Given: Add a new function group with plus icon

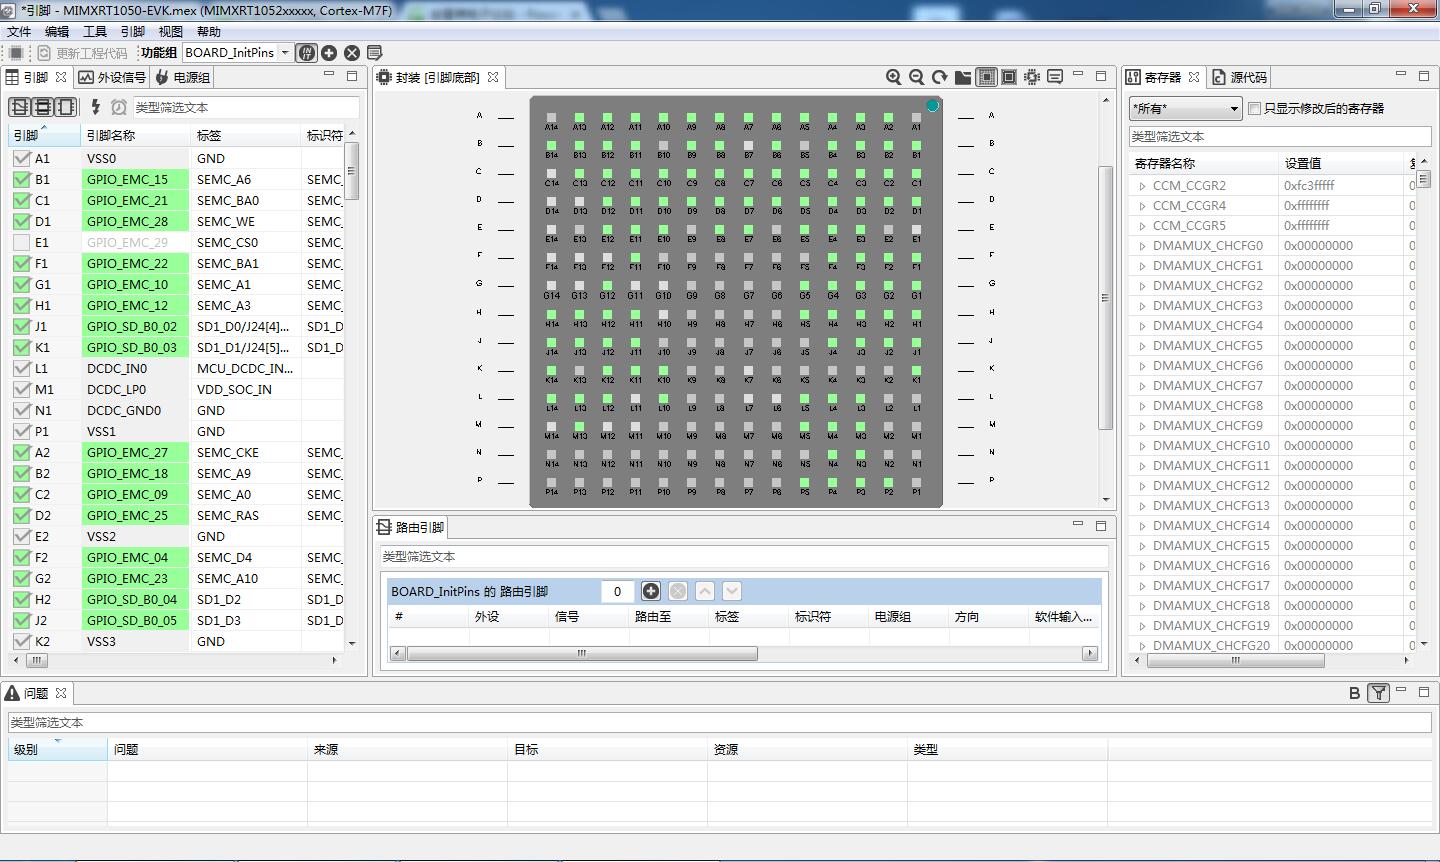Looking at the screenshot, I should [329, 53].
